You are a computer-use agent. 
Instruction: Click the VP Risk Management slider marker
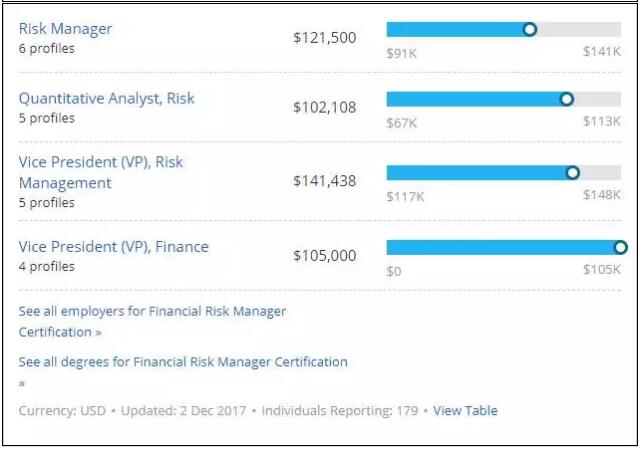tap(572, 173)
